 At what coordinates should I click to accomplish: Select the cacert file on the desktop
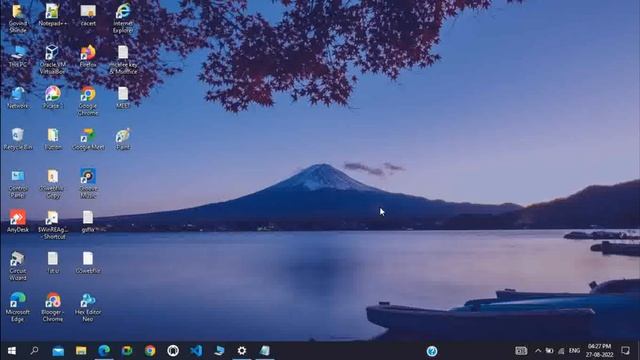pos(88,15)
